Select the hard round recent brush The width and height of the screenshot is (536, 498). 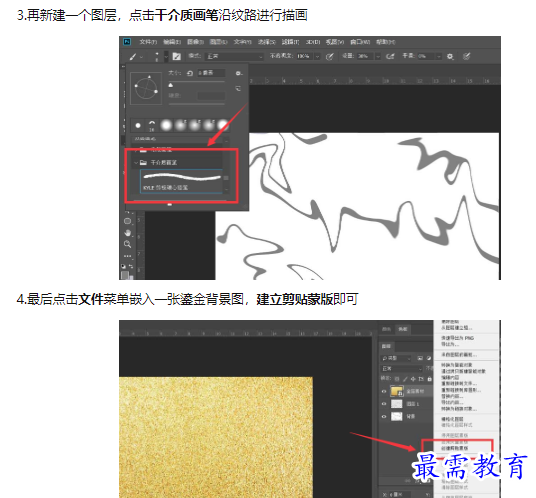tap(138, 125)
